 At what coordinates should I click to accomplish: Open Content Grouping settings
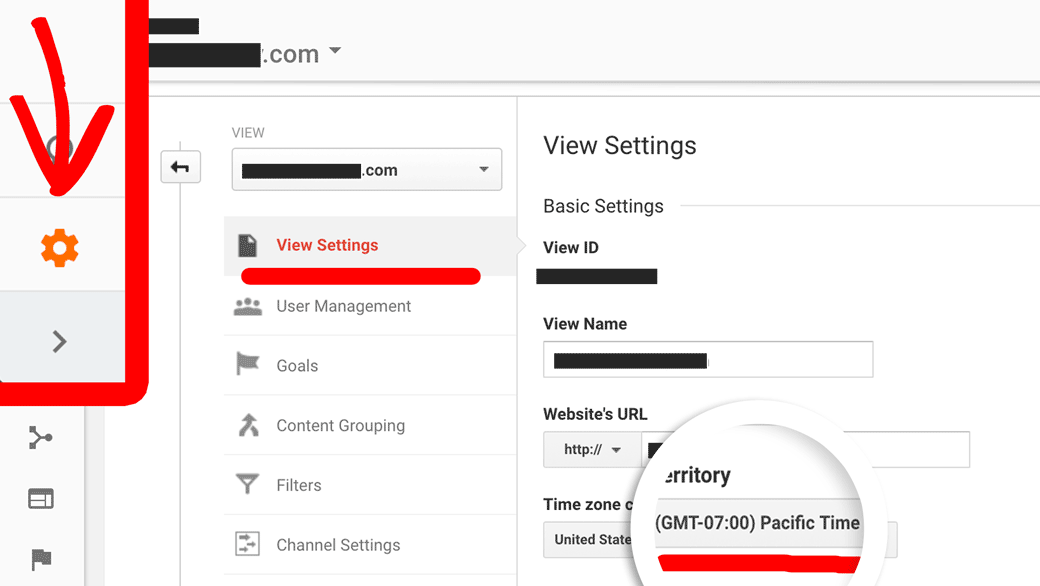point(370,426)
